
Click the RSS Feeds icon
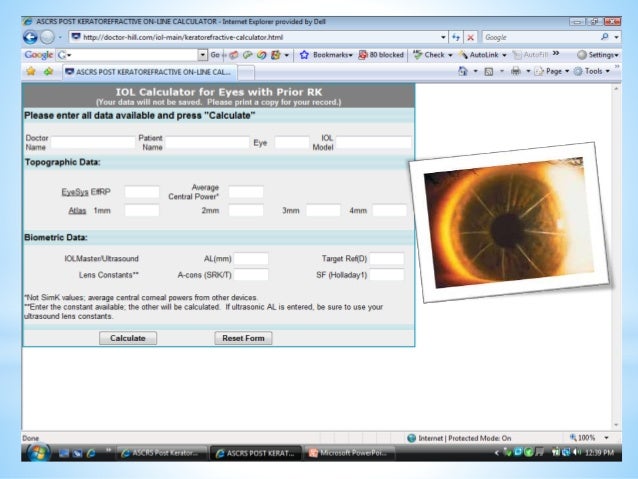tap(489, 72)
